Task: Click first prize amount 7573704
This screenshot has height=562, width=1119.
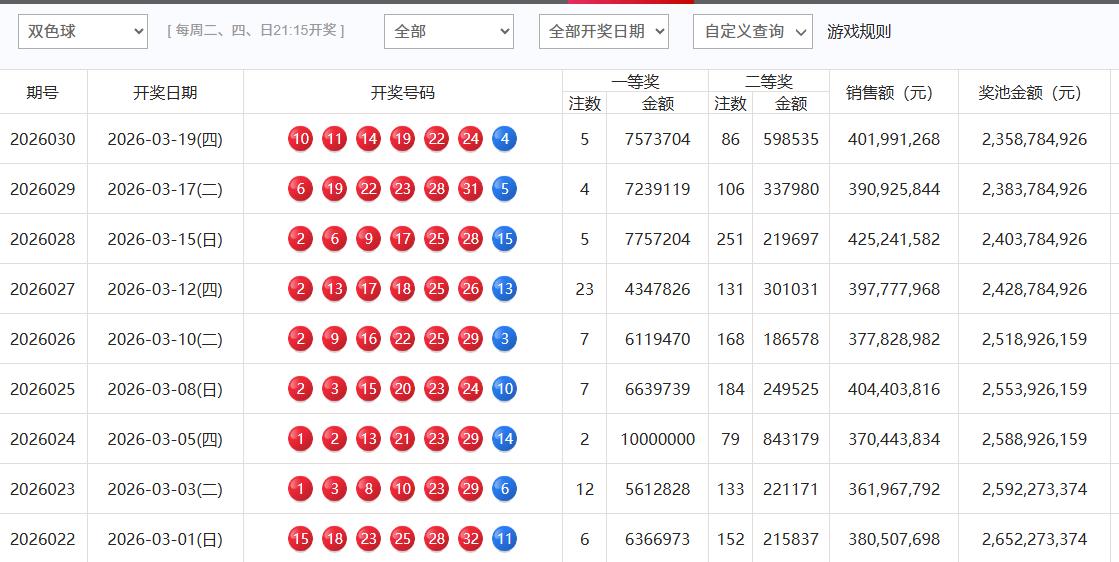Action: pyautogui.click(x=657, y=139)
